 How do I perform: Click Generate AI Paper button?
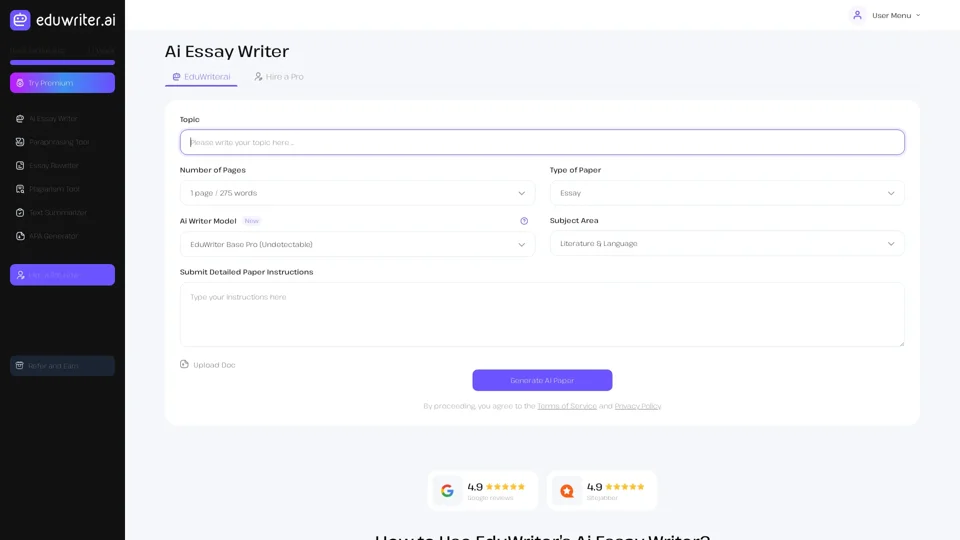click(542, 380)
